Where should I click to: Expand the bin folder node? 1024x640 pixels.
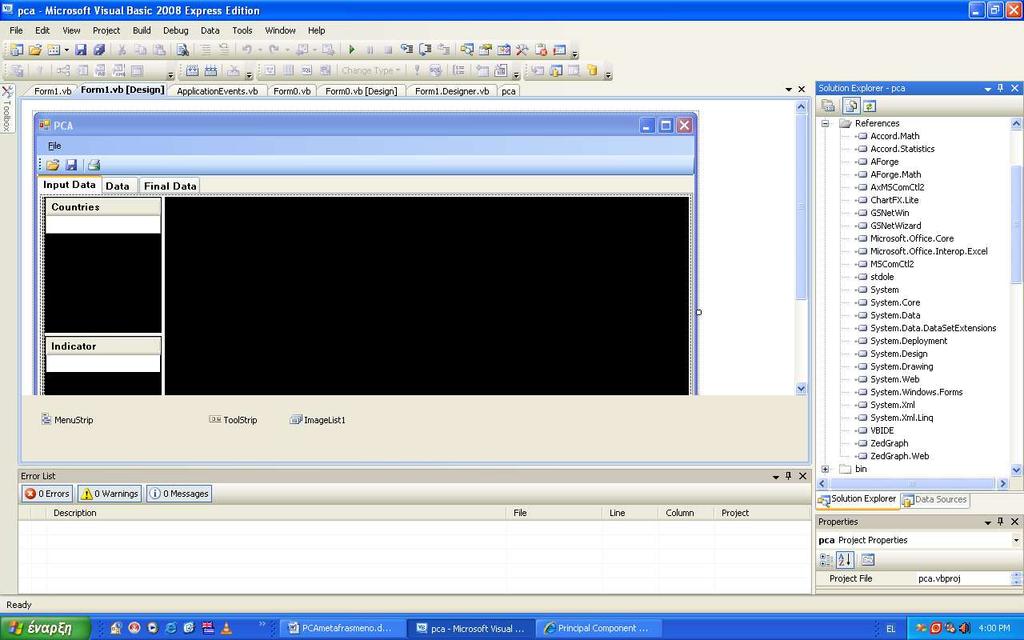[825, 469]
